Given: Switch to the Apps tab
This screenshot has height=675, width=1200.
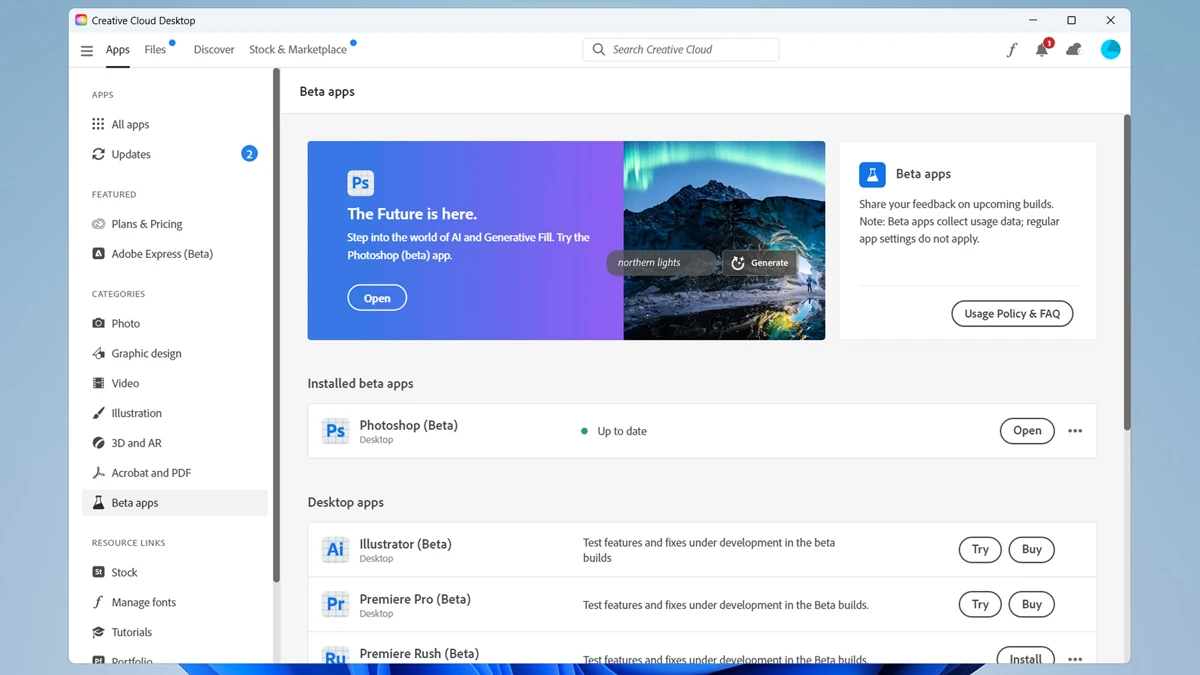Looking at the screenshot, I should [118, 50].
